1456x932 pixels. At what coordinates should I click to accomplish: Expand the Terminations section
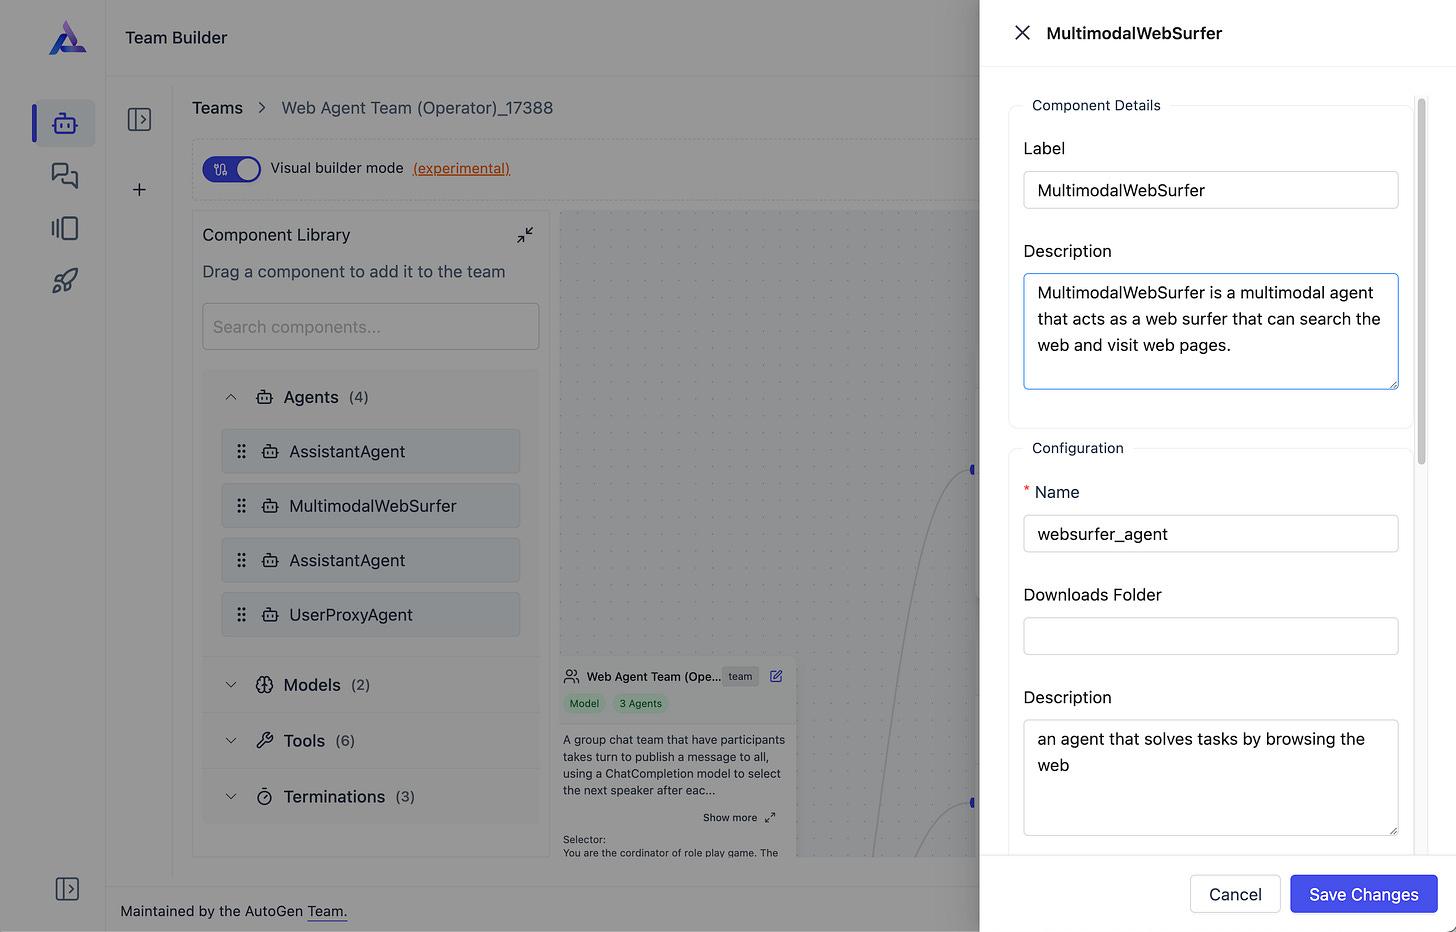coord(231,796)
